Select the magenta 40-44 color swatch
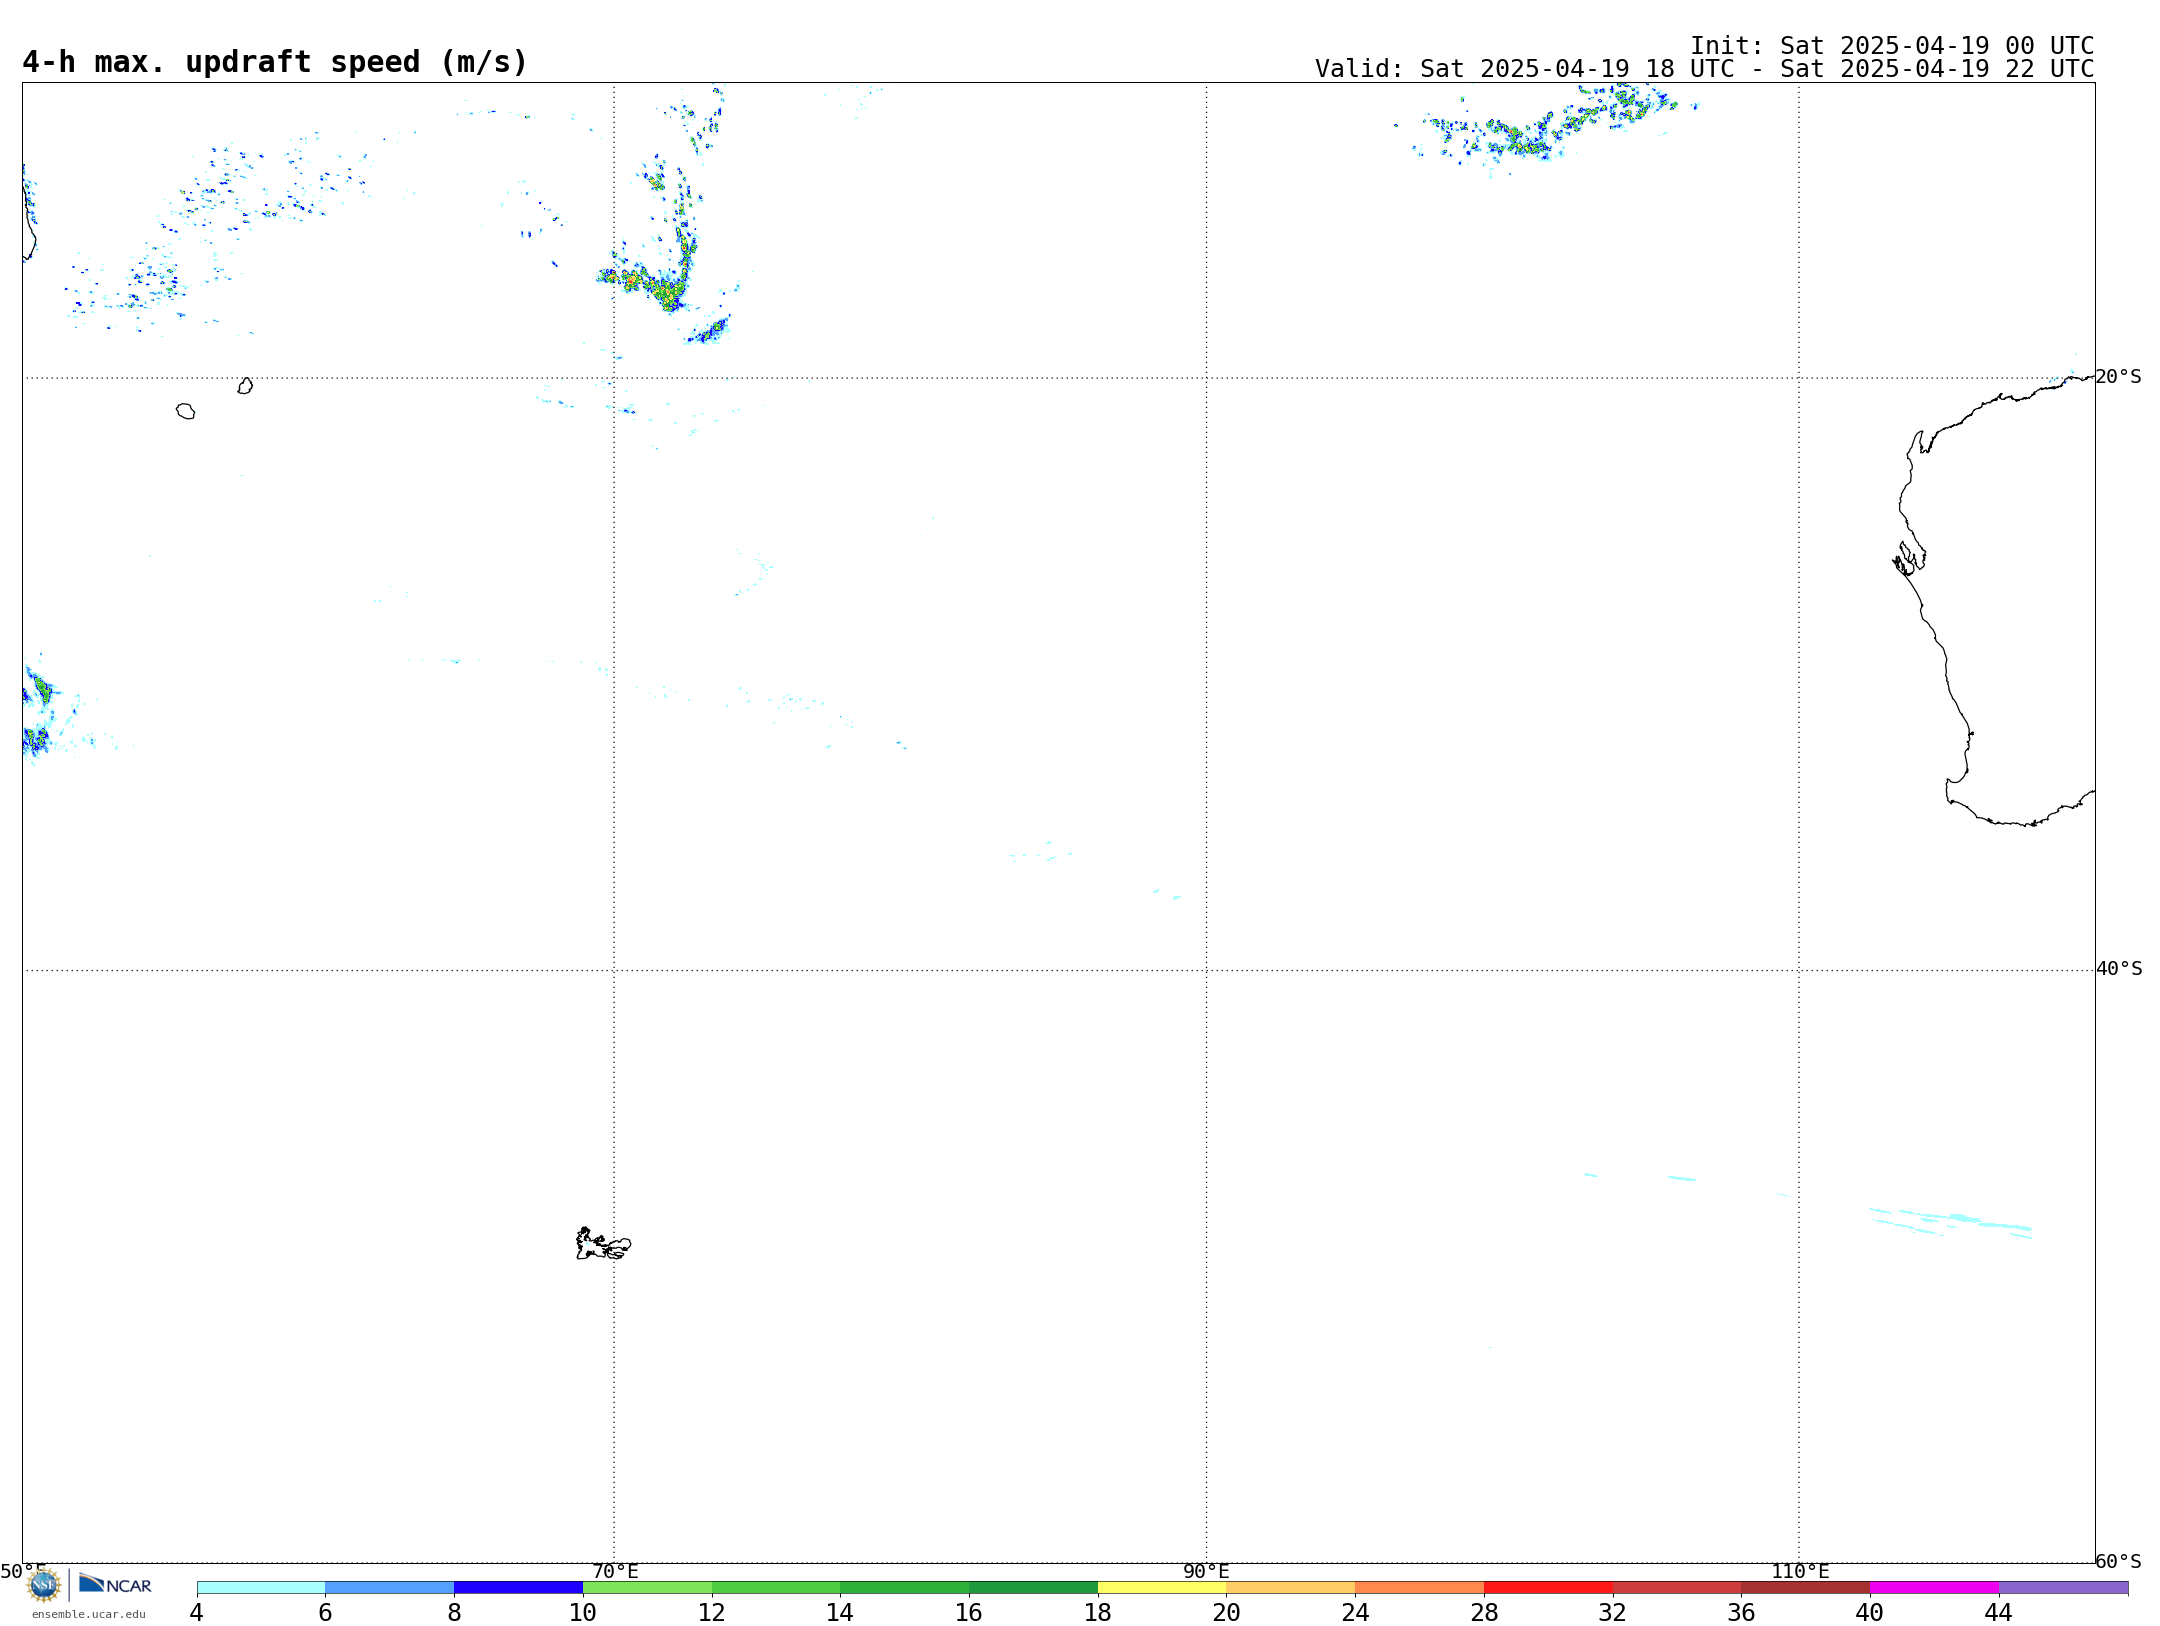The height and width of the screenshot is (1626, 2160). click(1934, 1587)
